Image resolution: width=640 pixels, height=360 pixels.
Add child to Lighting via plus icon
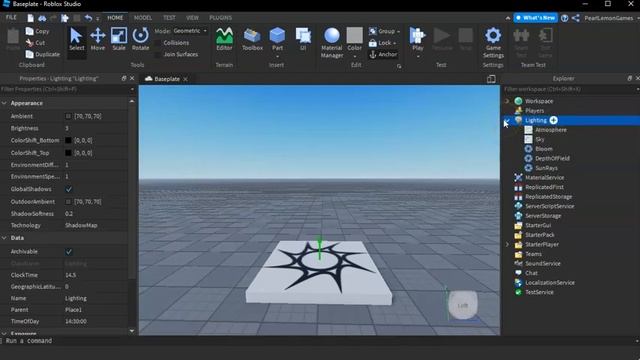pyautogui.click(x=553, y=120)
